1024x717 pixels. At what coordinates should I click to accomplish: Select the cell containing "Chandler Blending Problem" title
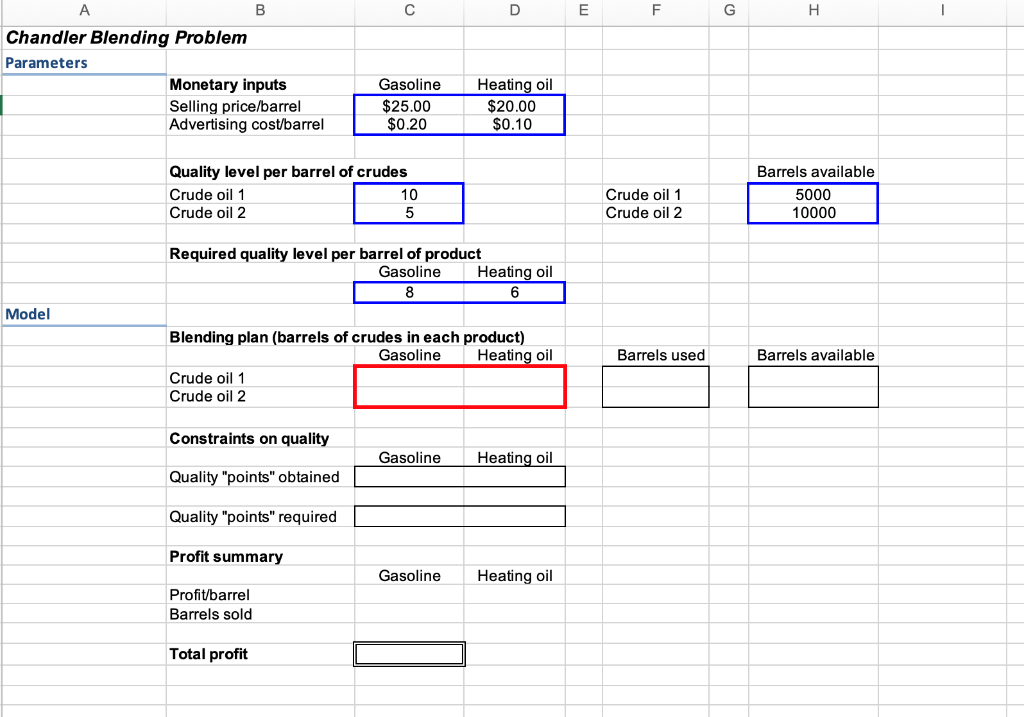pos(84,38)
